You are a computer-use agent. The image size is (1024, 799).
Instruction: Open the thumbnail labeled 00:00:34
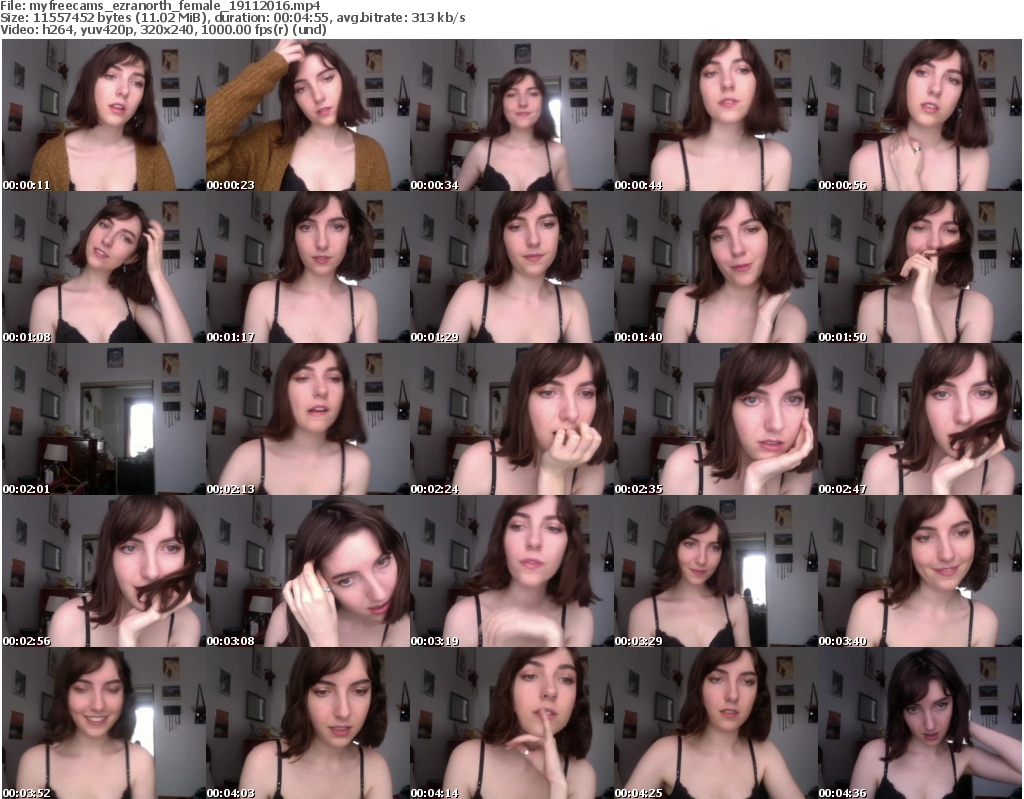(x=511, y=116)
